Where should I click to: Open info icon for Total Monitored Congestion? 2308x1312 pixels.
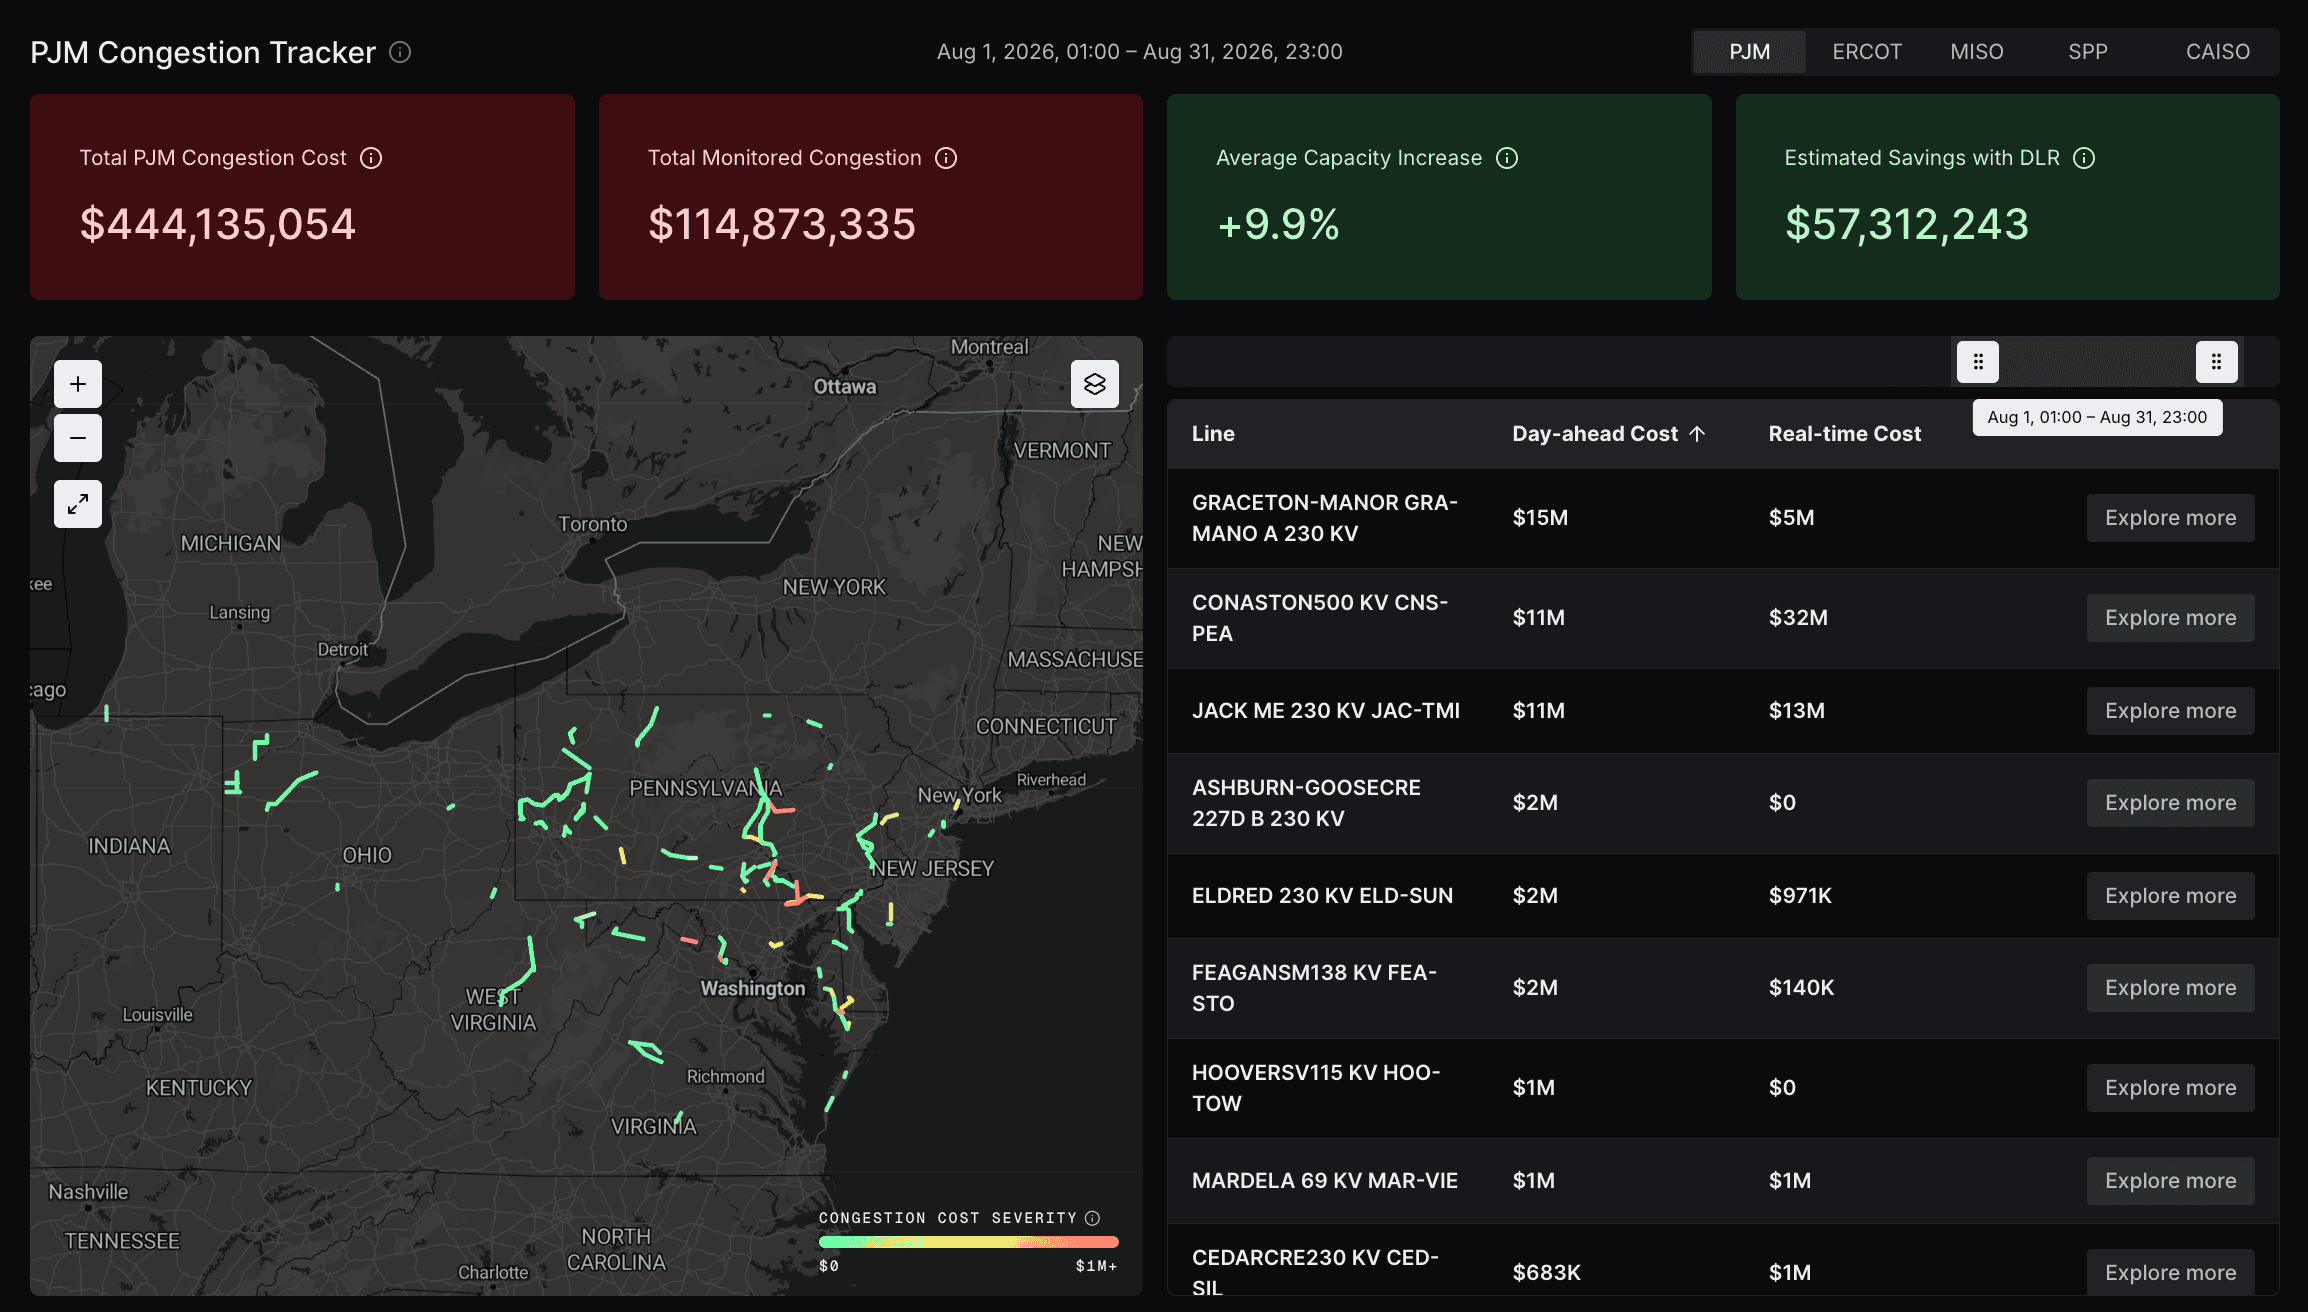click(x=946, y=158)
